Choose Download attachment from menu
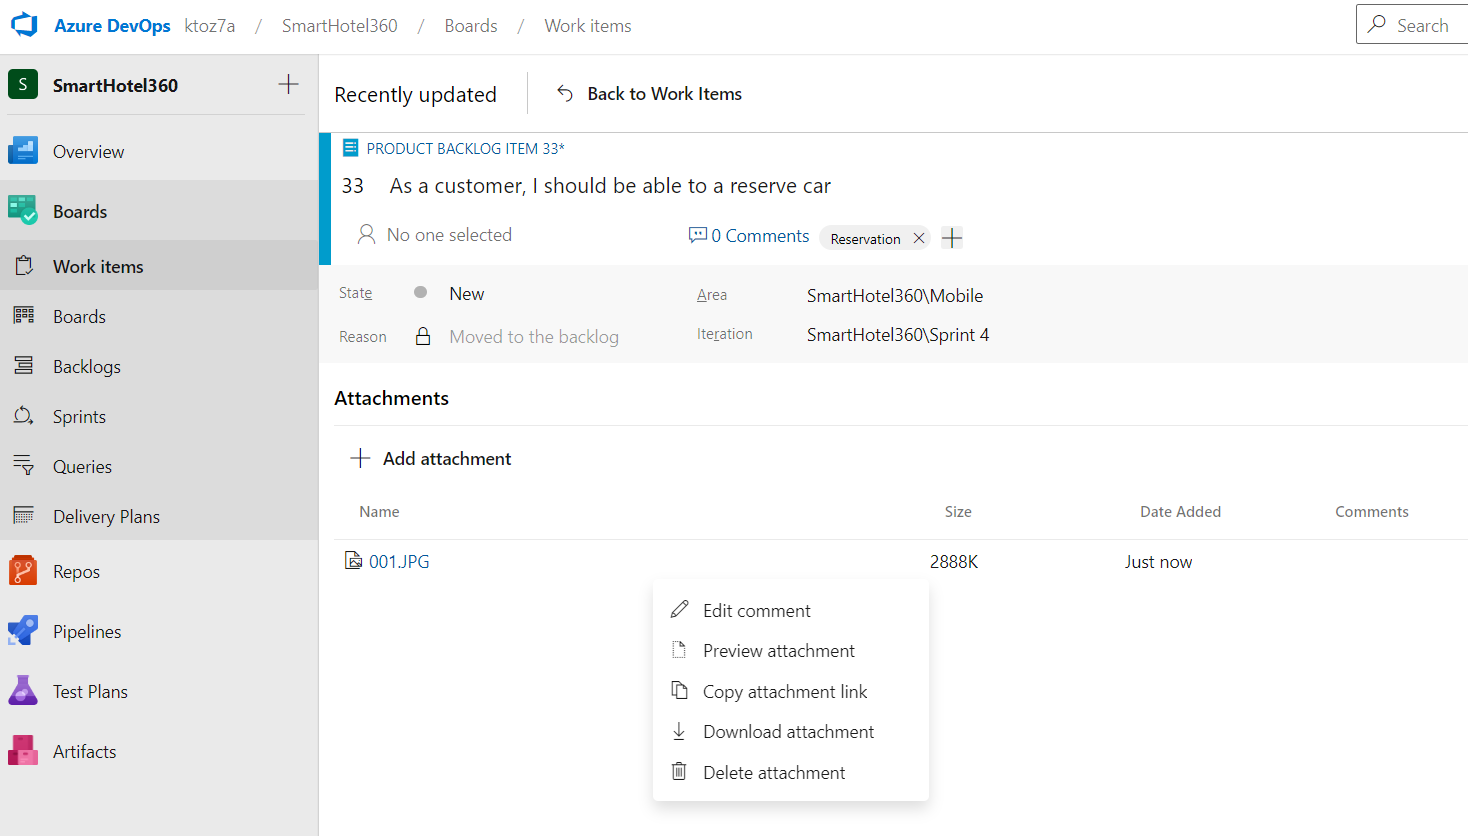The width and height of the screenshot is (1468, 836). pos(788,731)
